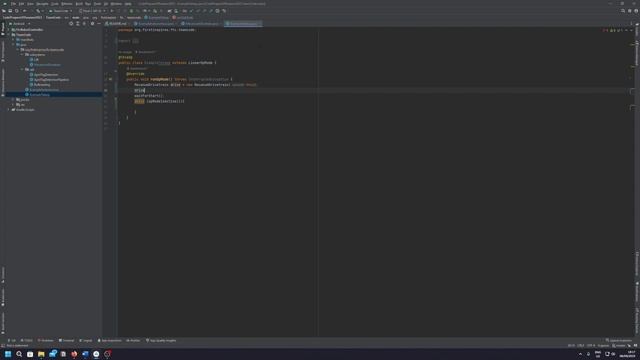Select MecanumDrivetrain in project tree

(45, 64)
